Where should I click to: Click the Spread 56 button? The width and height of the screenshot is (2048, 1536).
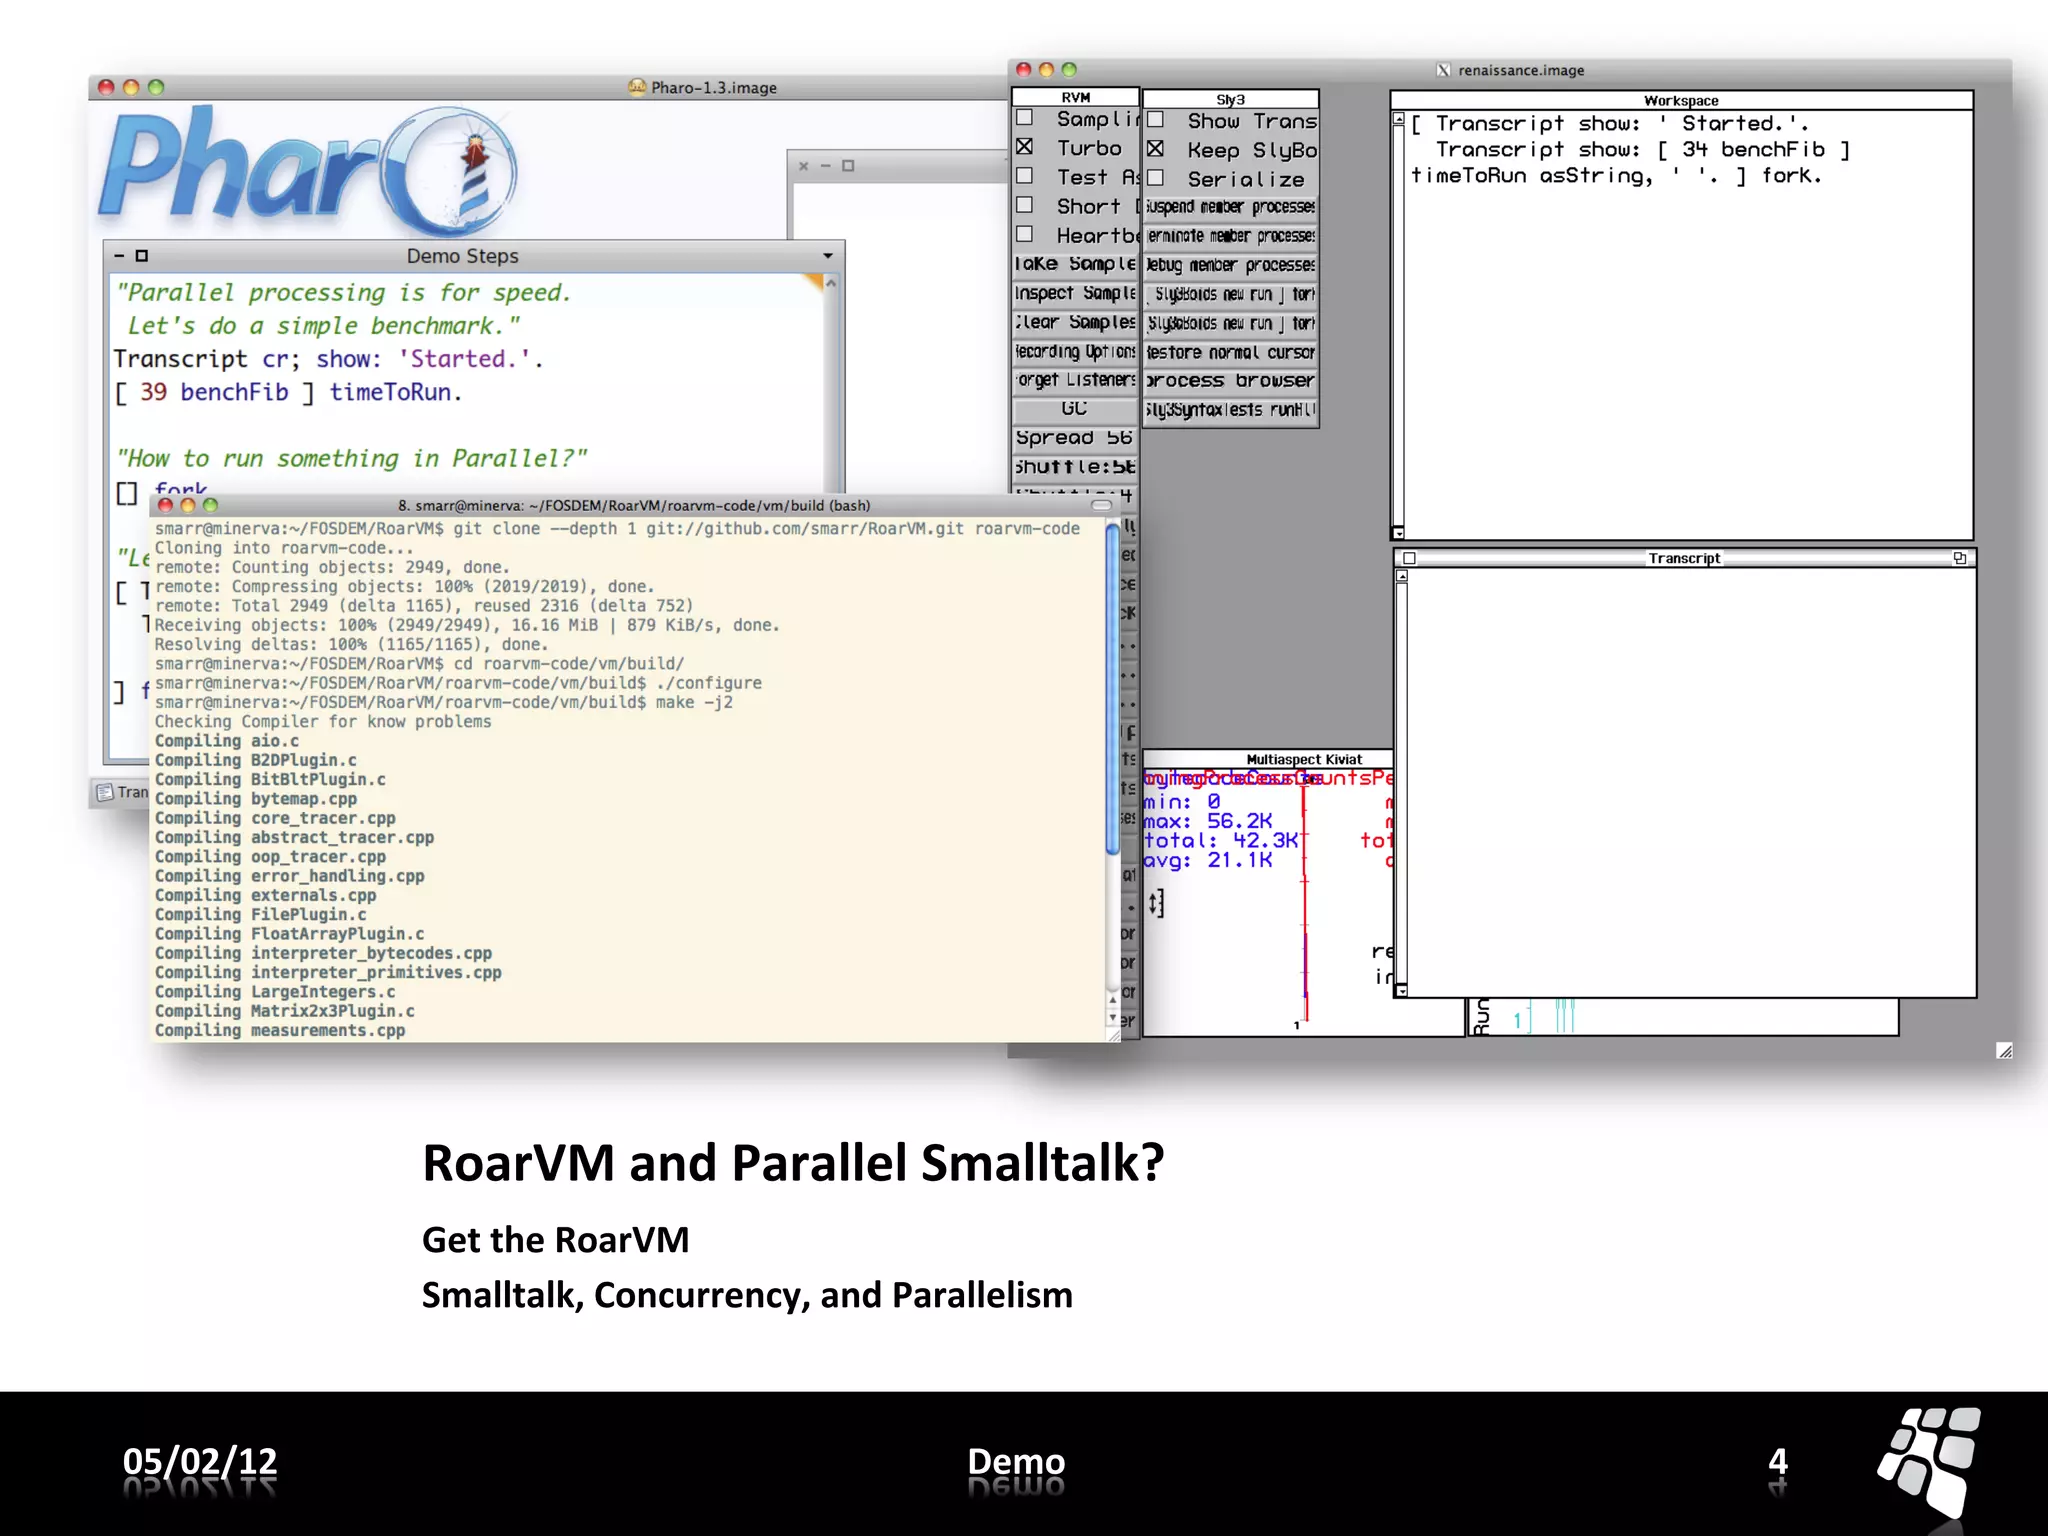1075,438
